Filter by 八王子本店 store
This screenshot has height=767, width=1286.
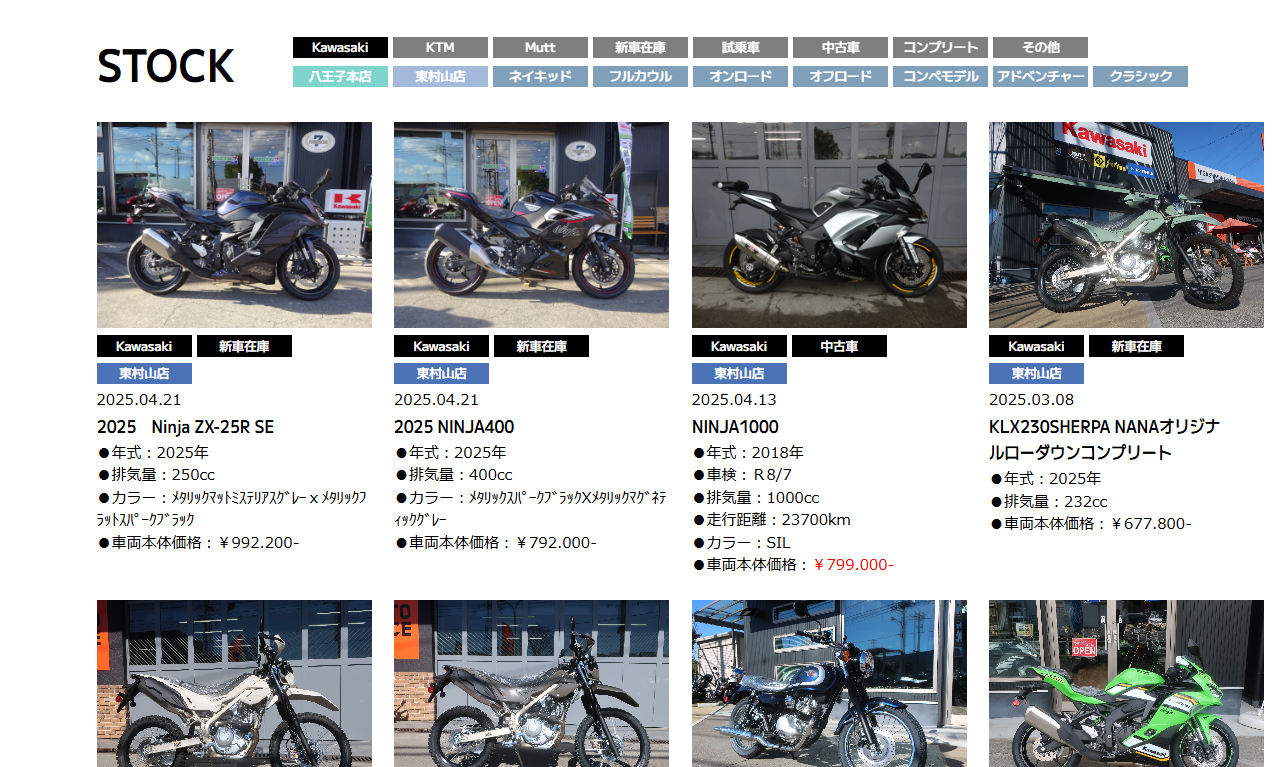(340, 77)
